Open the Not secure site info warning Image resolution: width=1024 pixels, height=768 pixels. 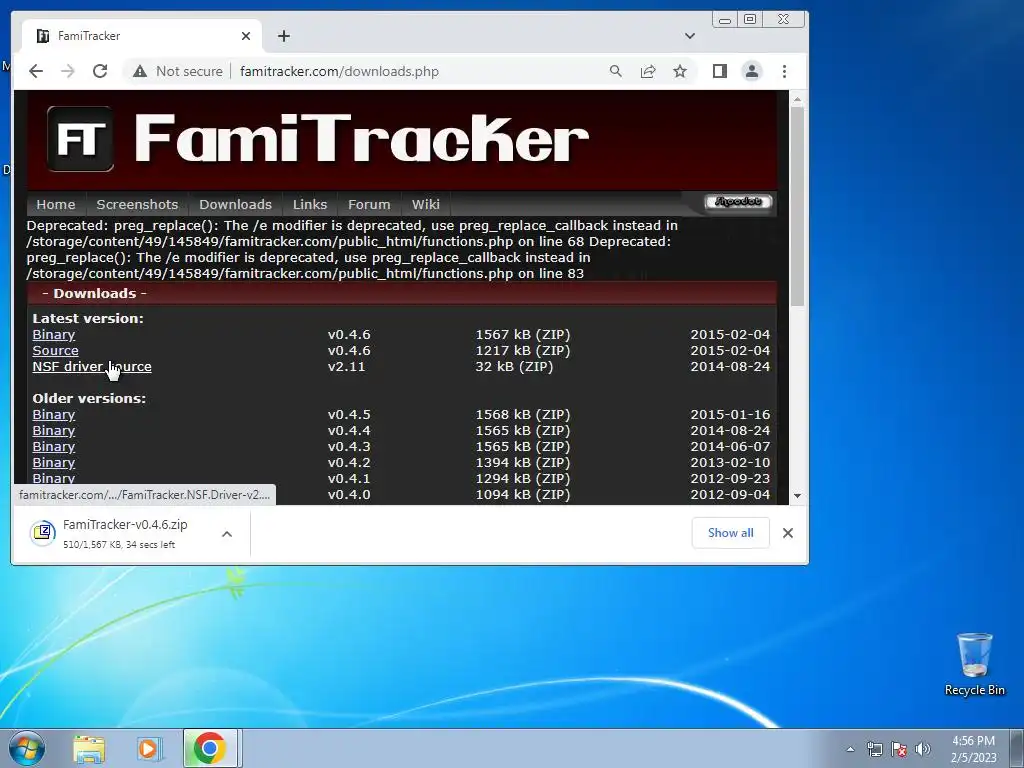[x=178, y=71]
